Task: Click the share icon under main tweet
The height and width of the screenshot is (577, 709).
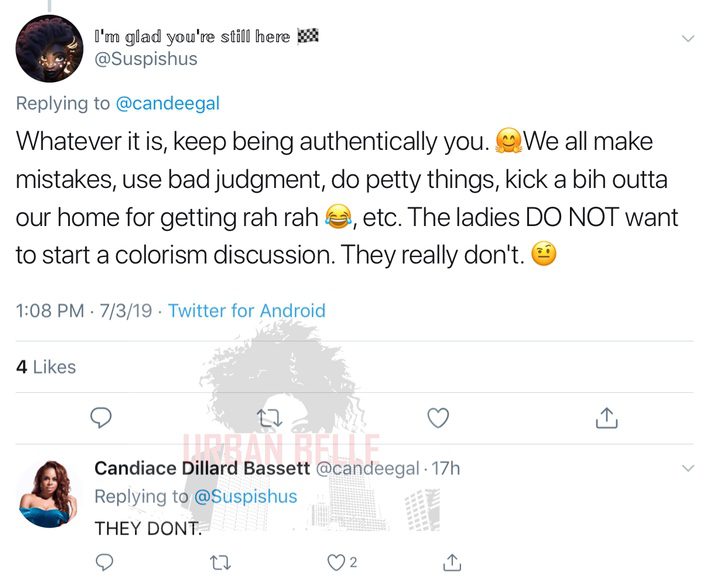Action: [x=606, y=417]
